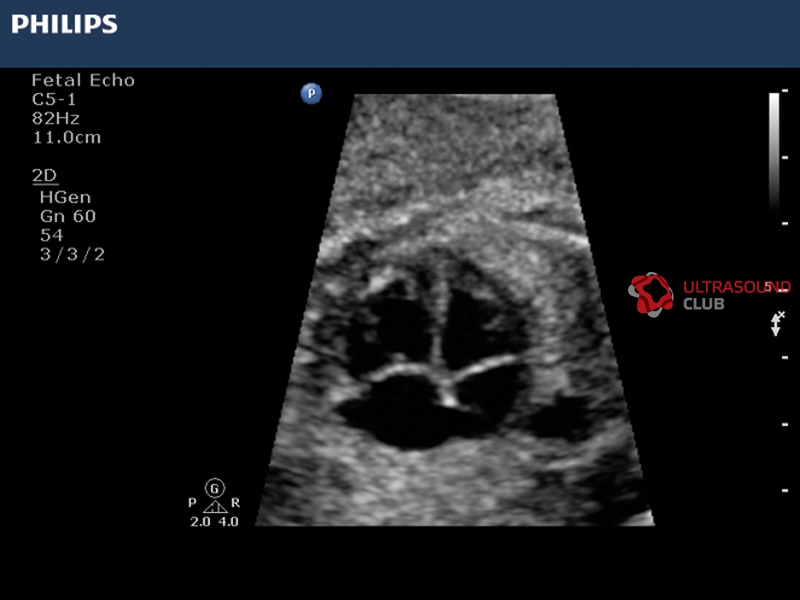Click the 'Gn 60' gain value
This screenshot has height=600, width=800.
[x=68, y=216]
